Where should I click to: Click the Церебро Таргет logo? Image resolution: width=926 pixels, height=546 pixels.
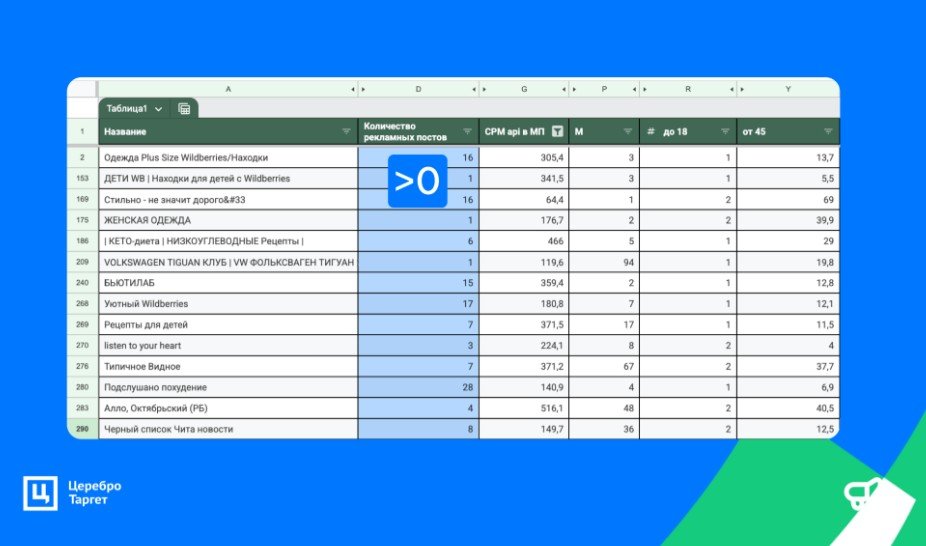[72, 493]
